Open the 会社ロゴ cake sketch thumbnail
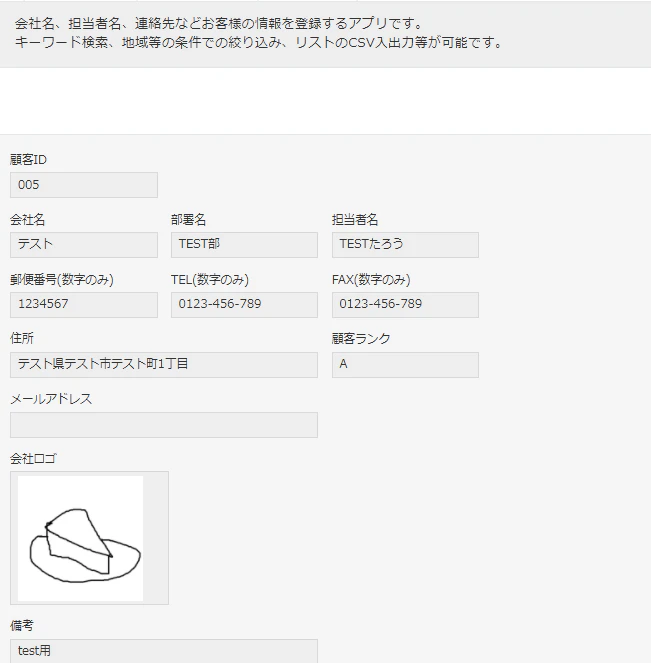This screenshot has width=651, height=663. (80, 538)
